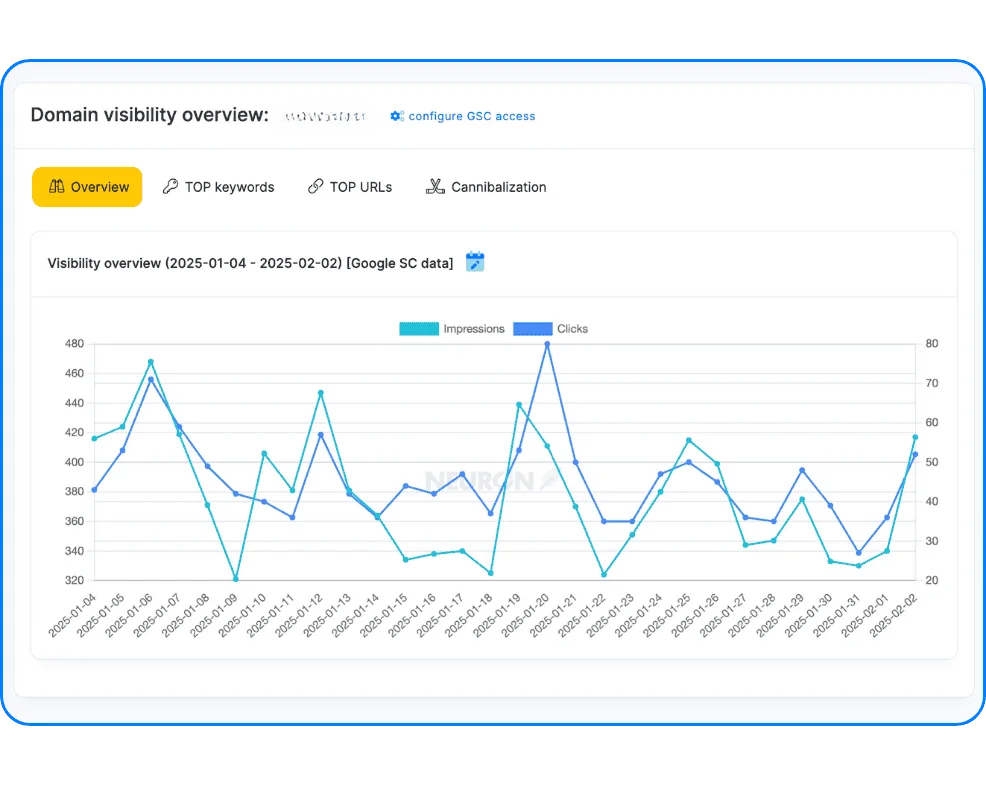The height and width of the screenshot is (785, 986).
Task: Open the calendar date-picker icon beside chart title
Action: 474,262
